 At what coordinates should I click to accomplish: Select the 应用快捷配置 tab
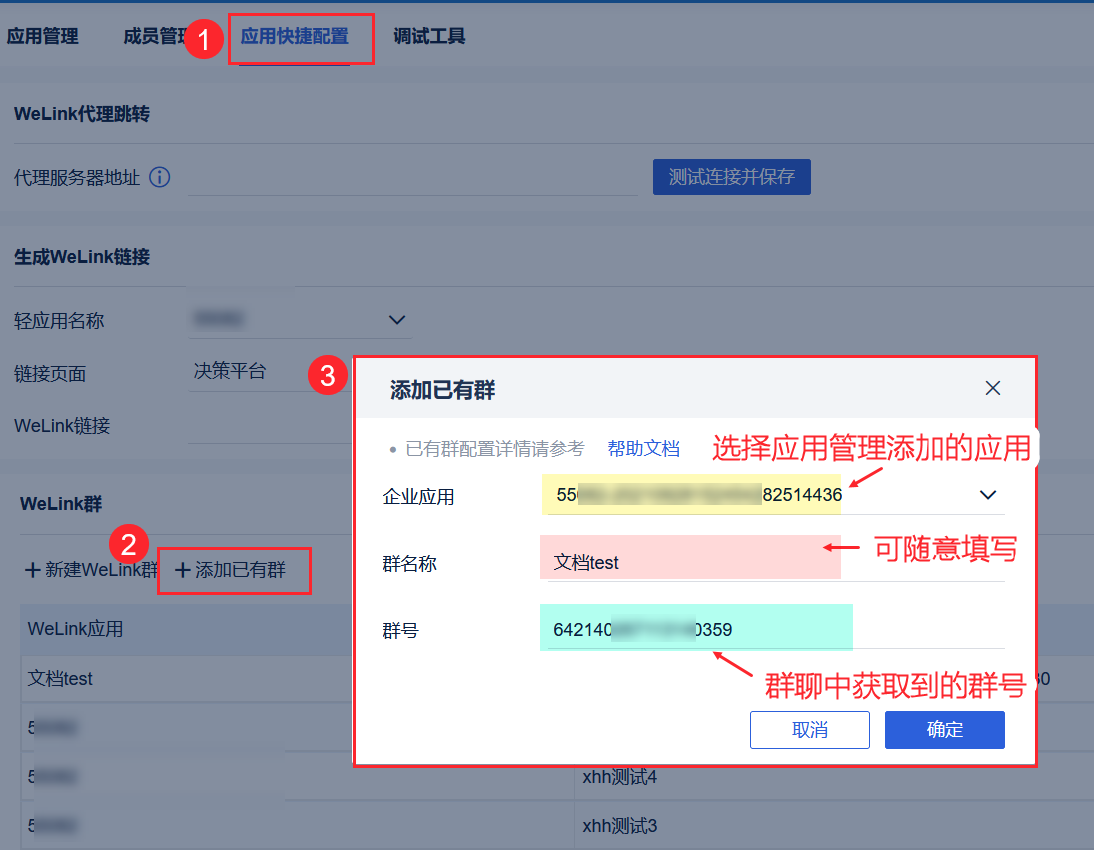[x=294, y=36]
